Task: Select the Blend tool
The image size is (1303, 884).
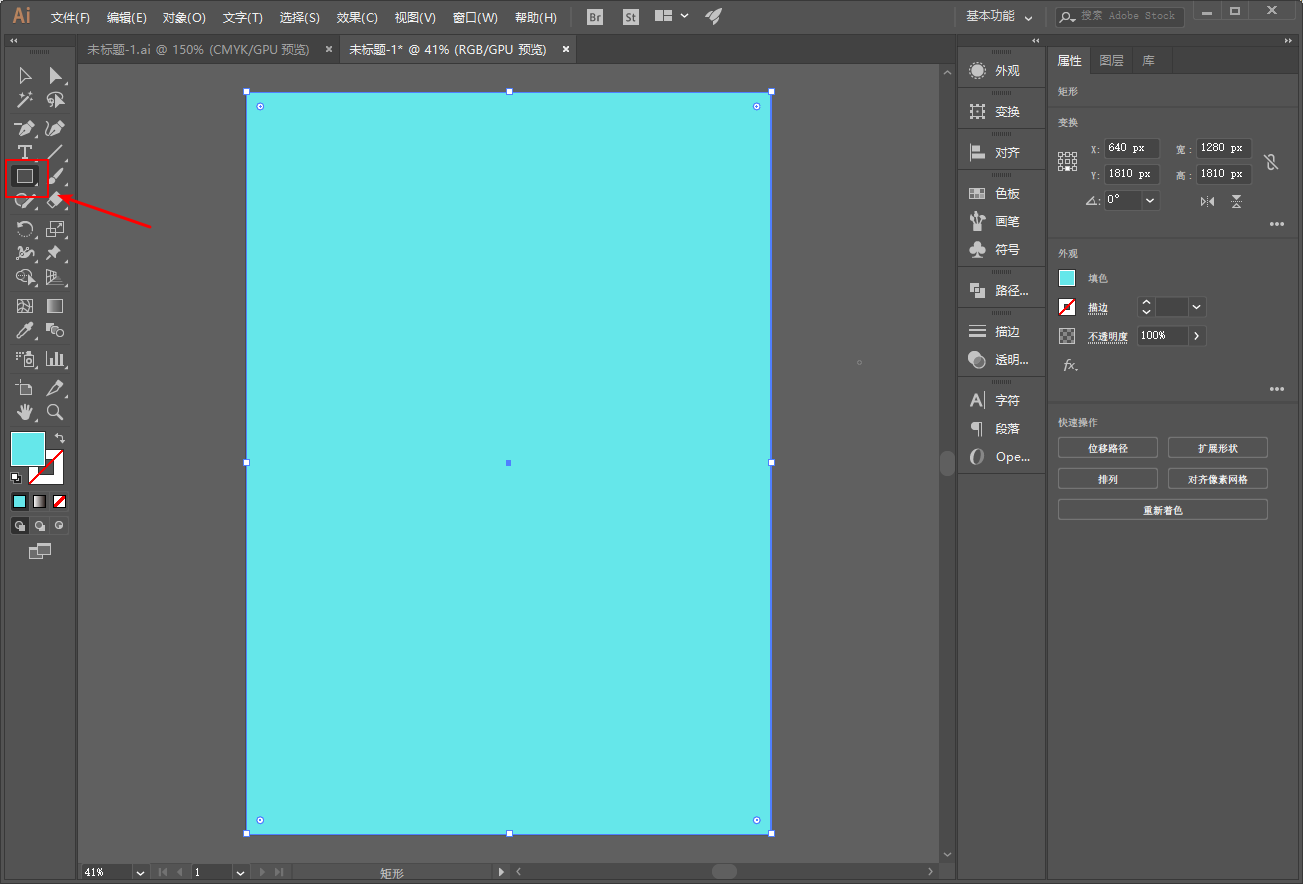Action: coord(56,330)
